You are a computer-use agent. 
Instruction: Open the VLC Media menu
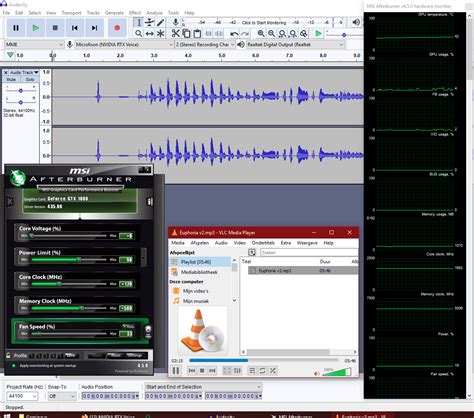[x=178, y=243]
